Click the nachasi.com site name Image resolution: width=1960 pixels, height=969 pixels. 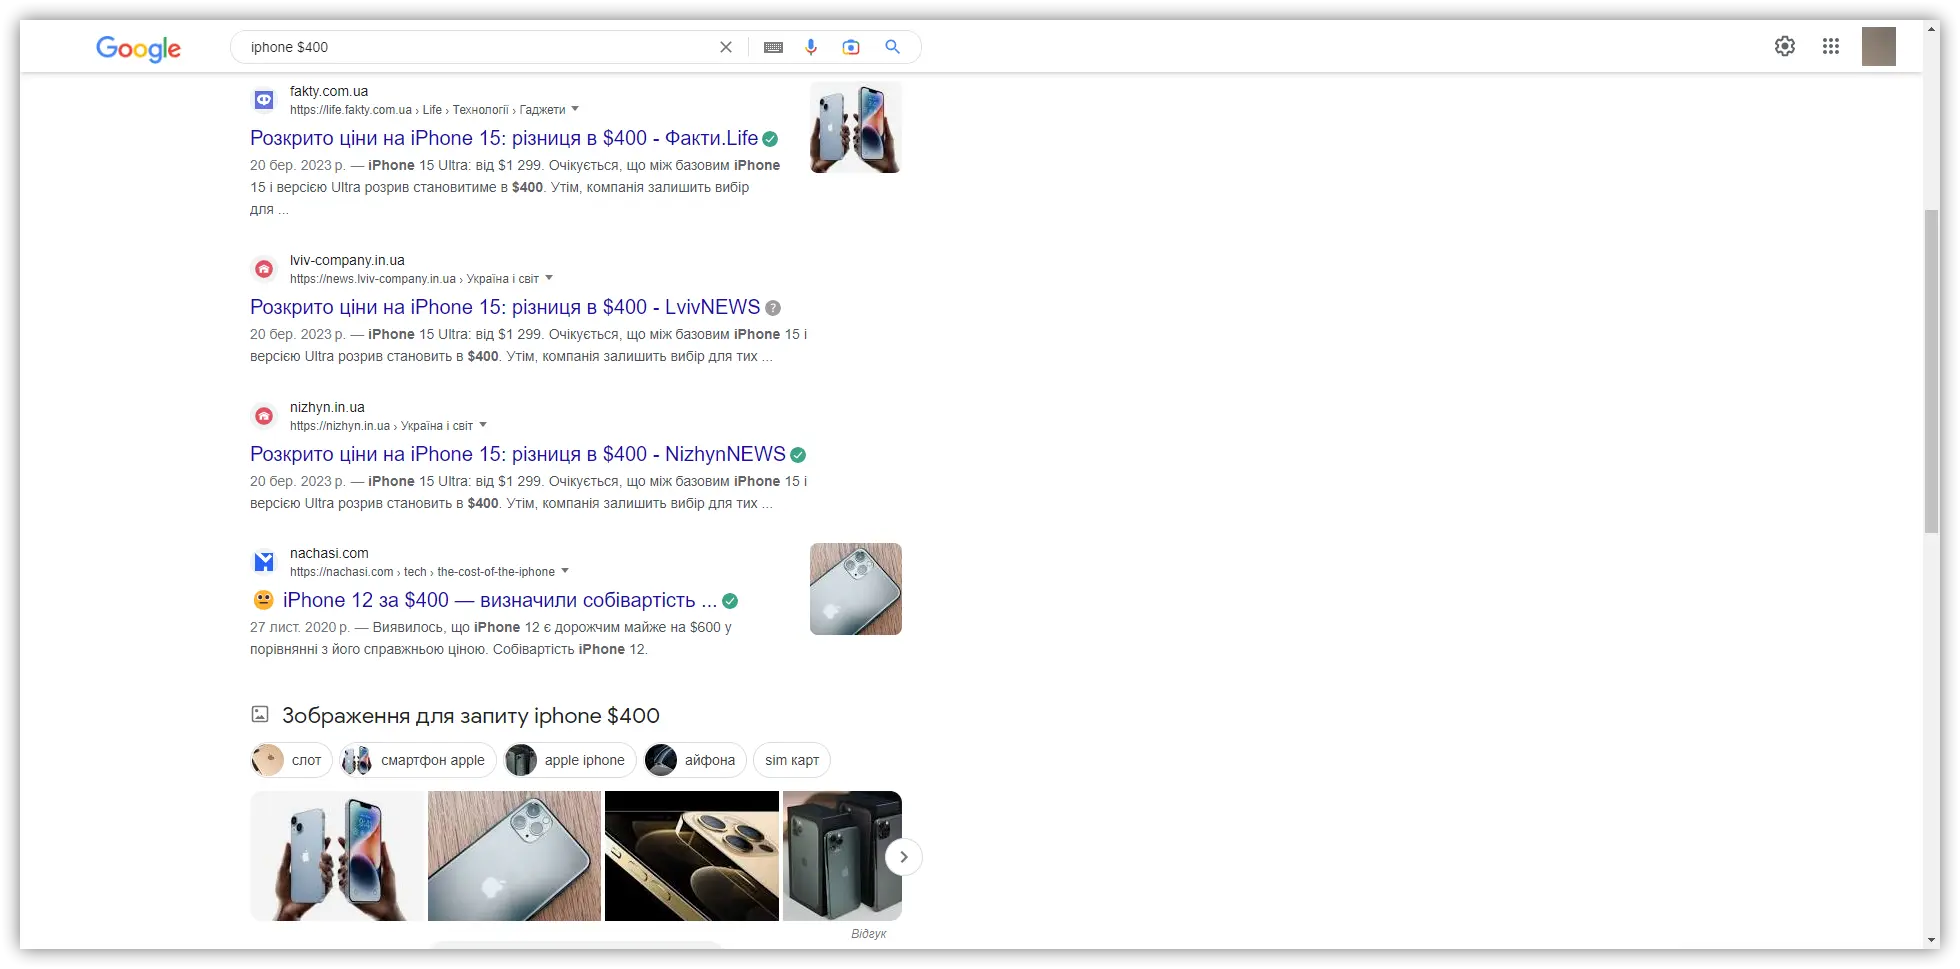(329, 553)
